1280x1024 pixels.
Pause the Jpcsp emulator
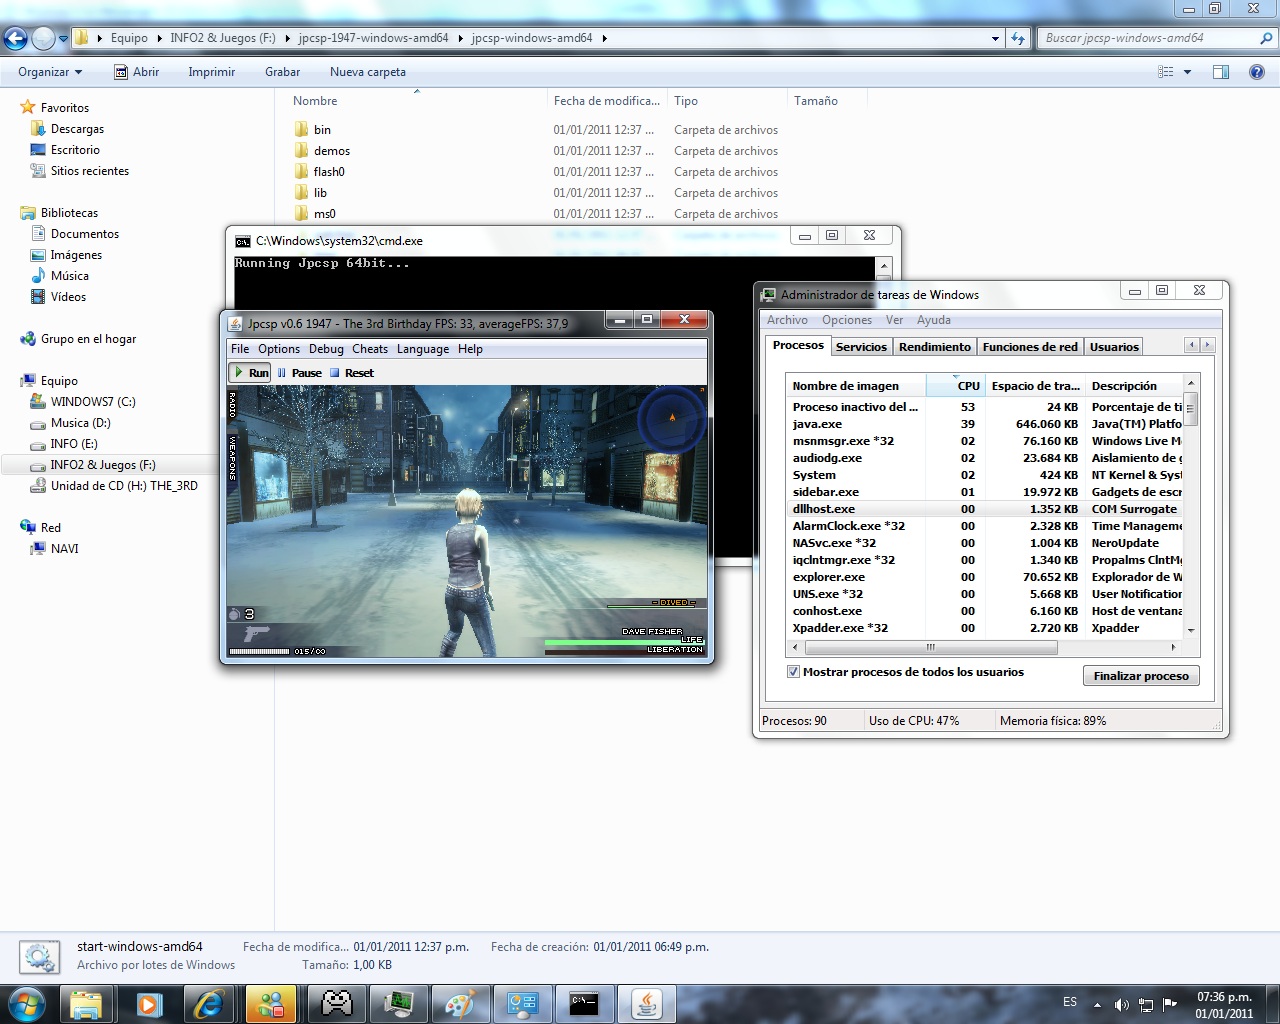coord(299,373)
